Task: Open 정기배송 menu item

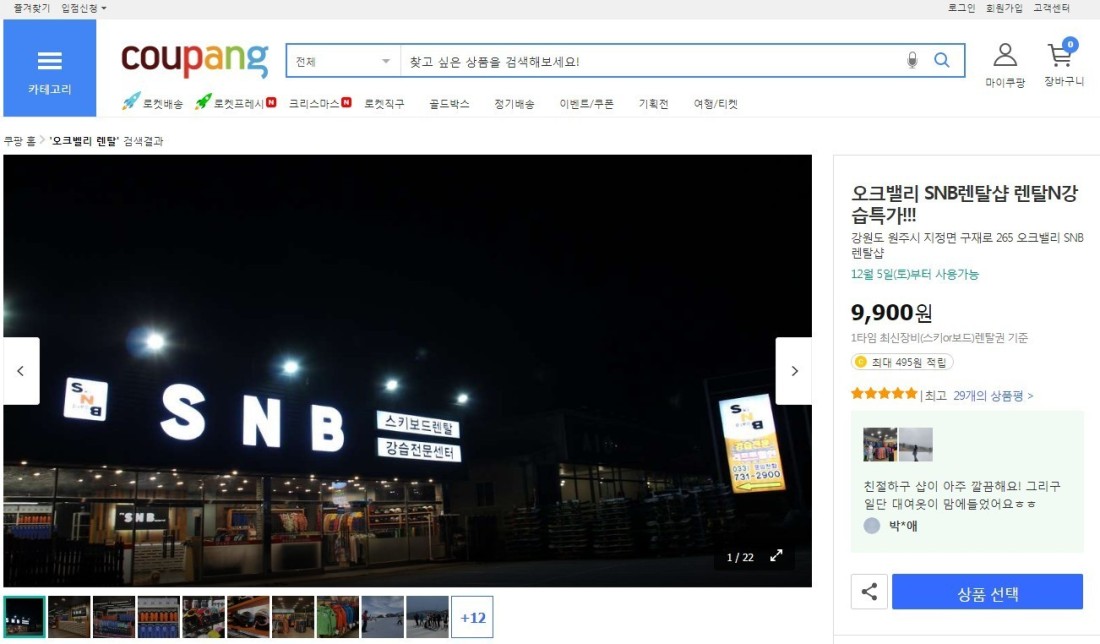Action: [x=514, y=104]
